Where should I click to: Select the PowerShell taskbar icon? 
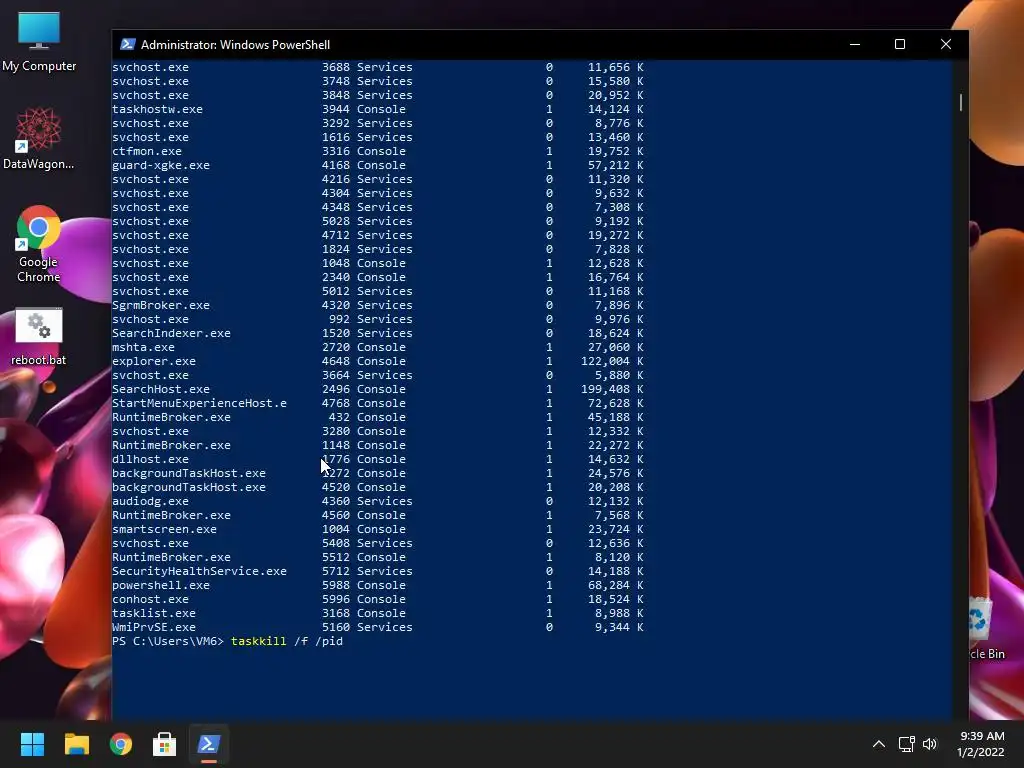[209, 744]
